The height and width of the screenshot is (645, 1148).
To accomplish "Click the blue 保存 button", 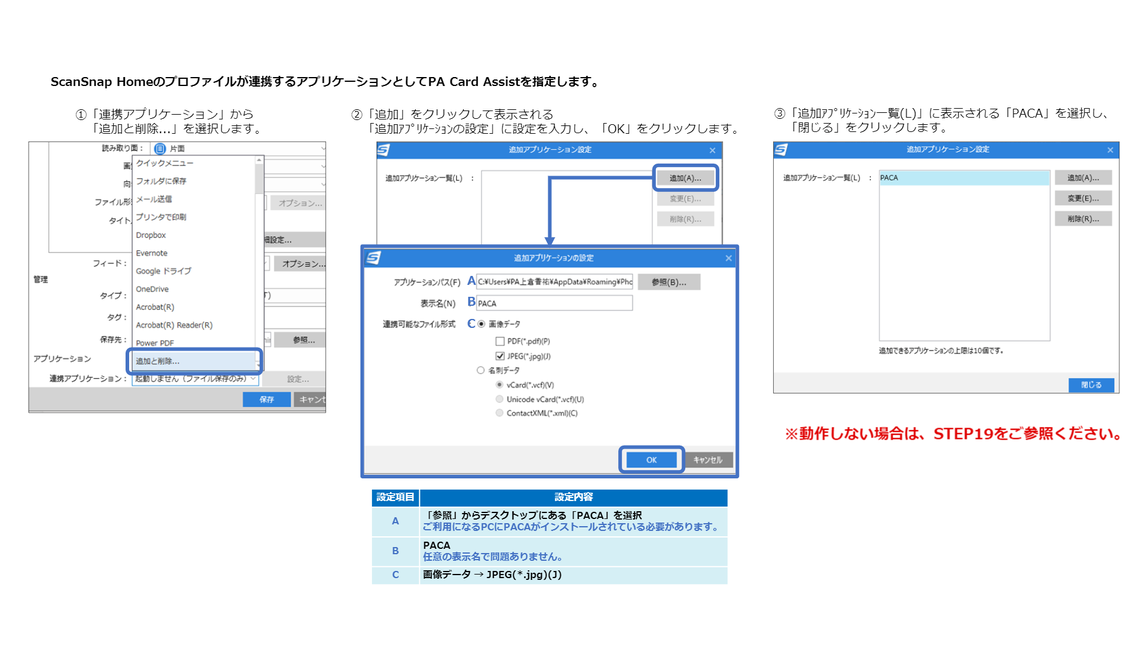I will (x=266, y=399).
